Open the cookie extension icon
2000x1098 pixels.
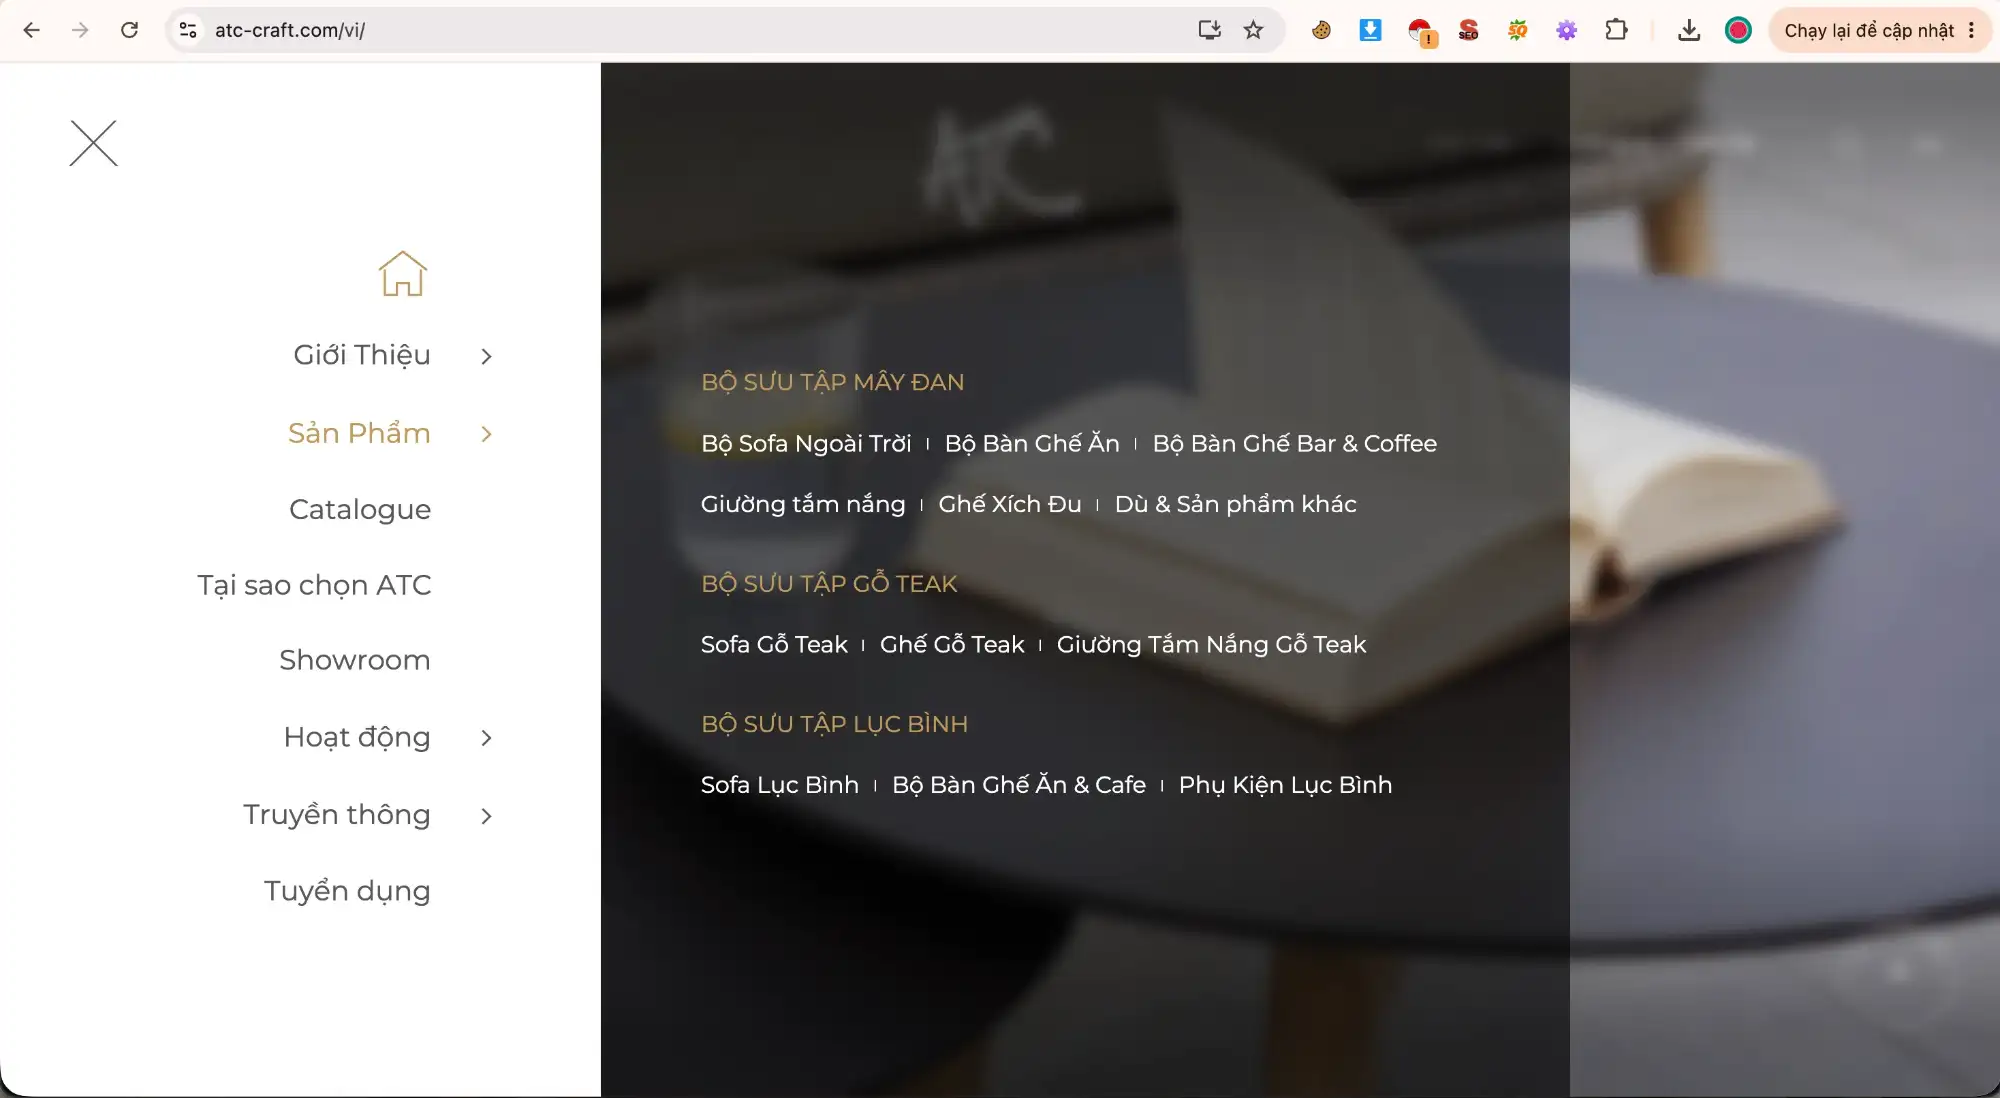click(x=1322, y=30)
